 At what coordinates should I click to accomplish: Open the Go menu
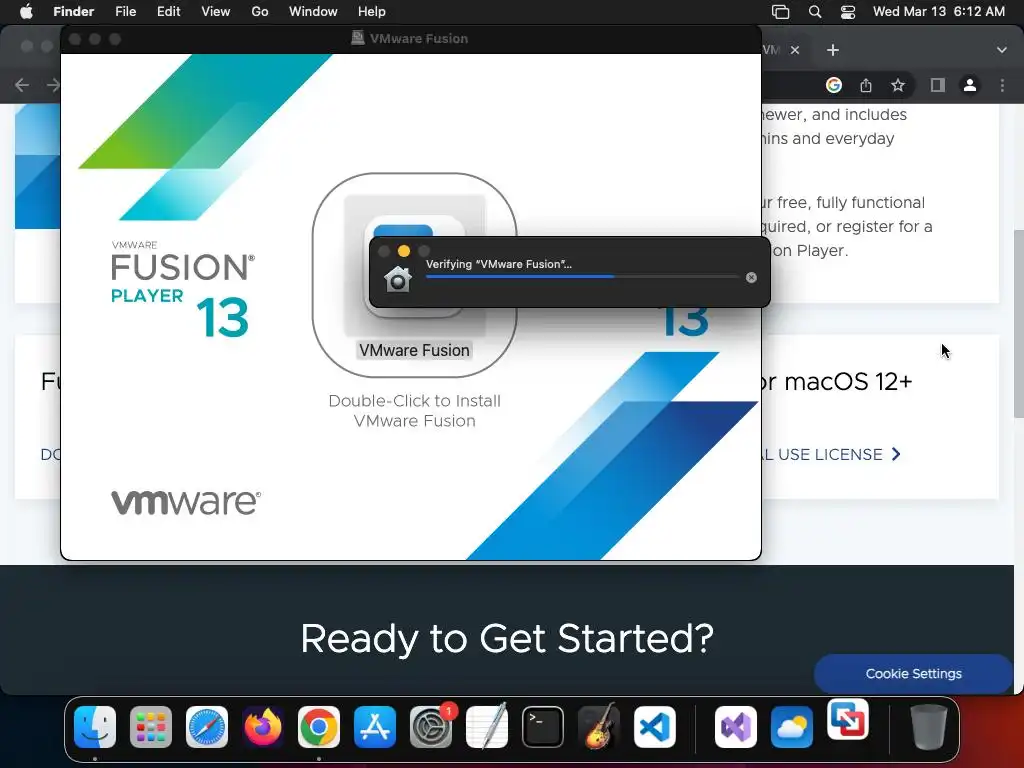click(260, 12)
